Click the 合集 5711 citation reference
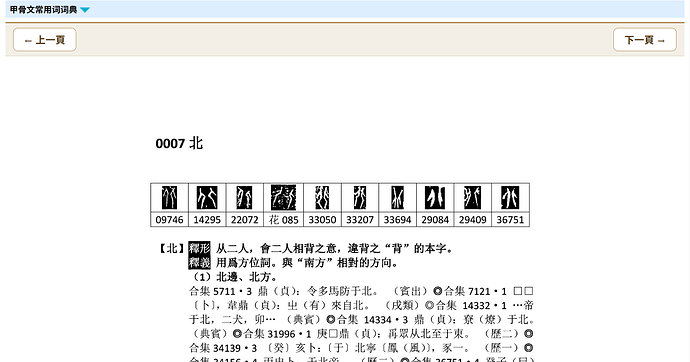 [x=220, y=291]
